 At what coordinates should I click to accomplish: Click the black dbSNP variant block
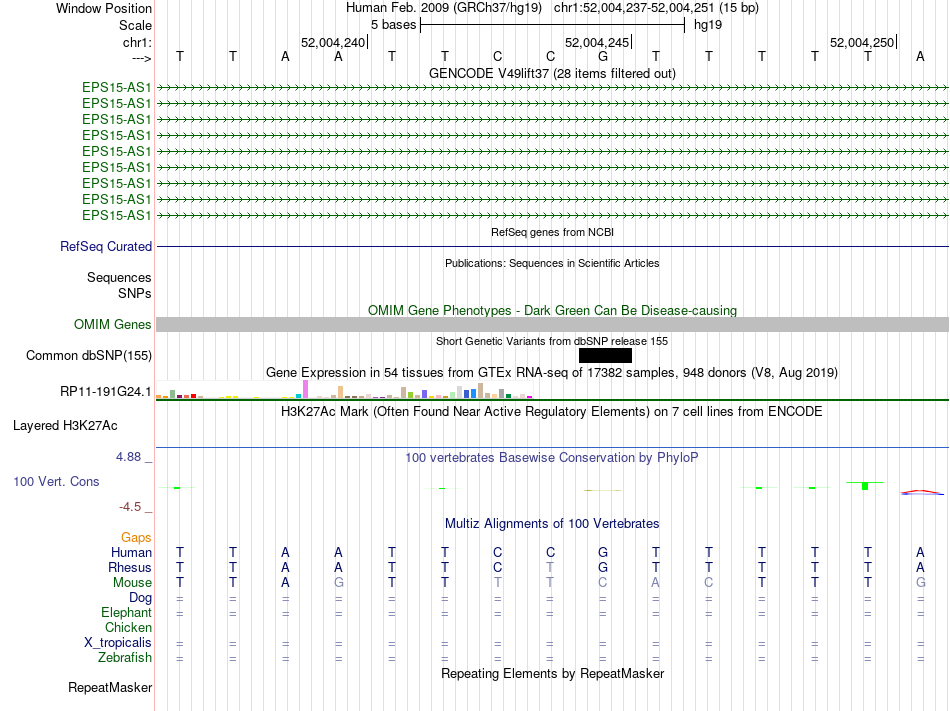pos(605,356)
